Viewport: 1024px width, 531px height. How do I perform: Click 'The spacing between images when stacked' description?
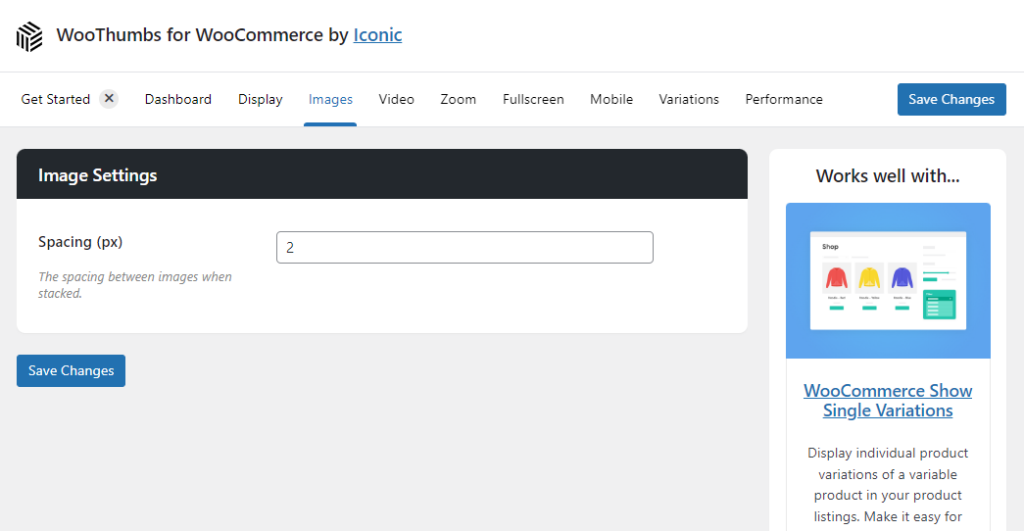(135, 285)
